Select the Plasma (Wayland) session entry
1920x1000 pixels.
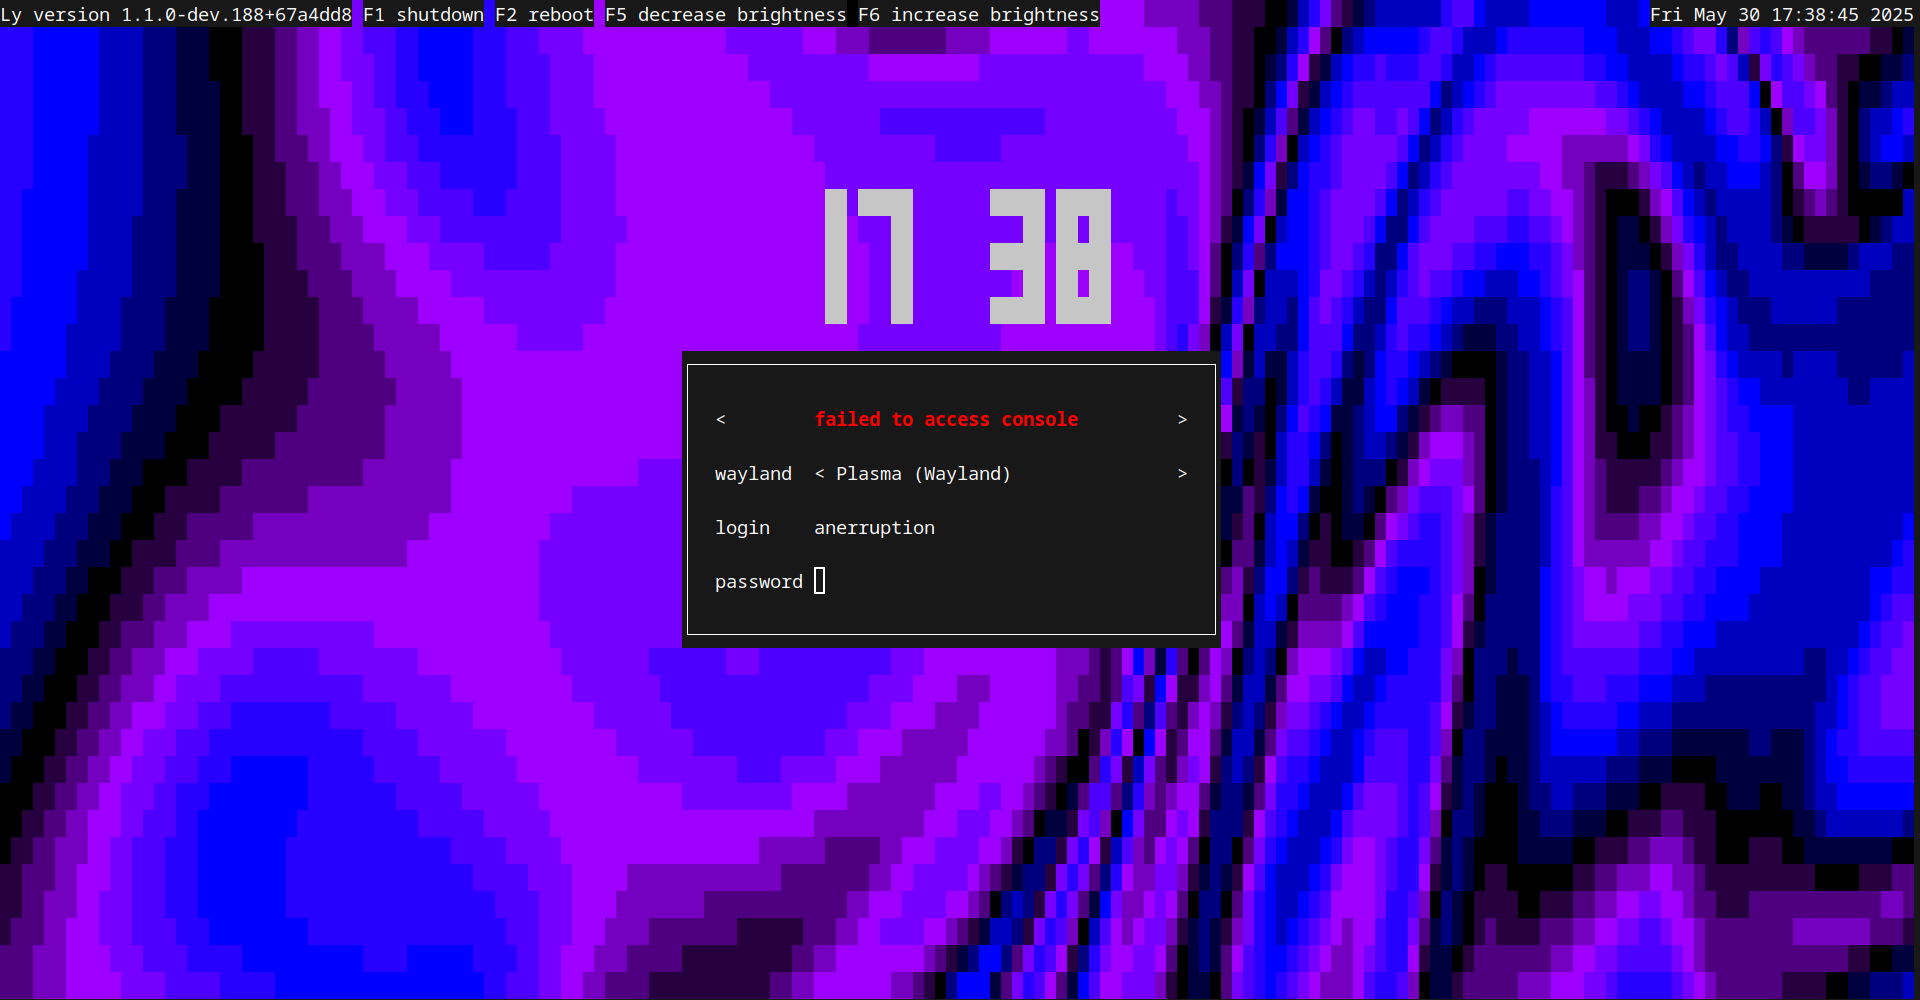click(922, 473)
